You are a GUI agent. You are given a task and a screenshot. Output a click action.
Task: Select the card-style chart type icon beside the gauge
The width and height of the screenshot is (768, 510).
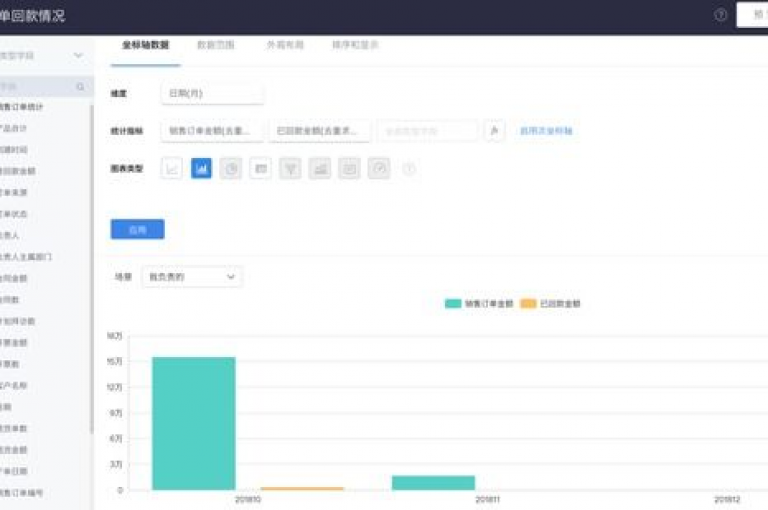(349, 169)
